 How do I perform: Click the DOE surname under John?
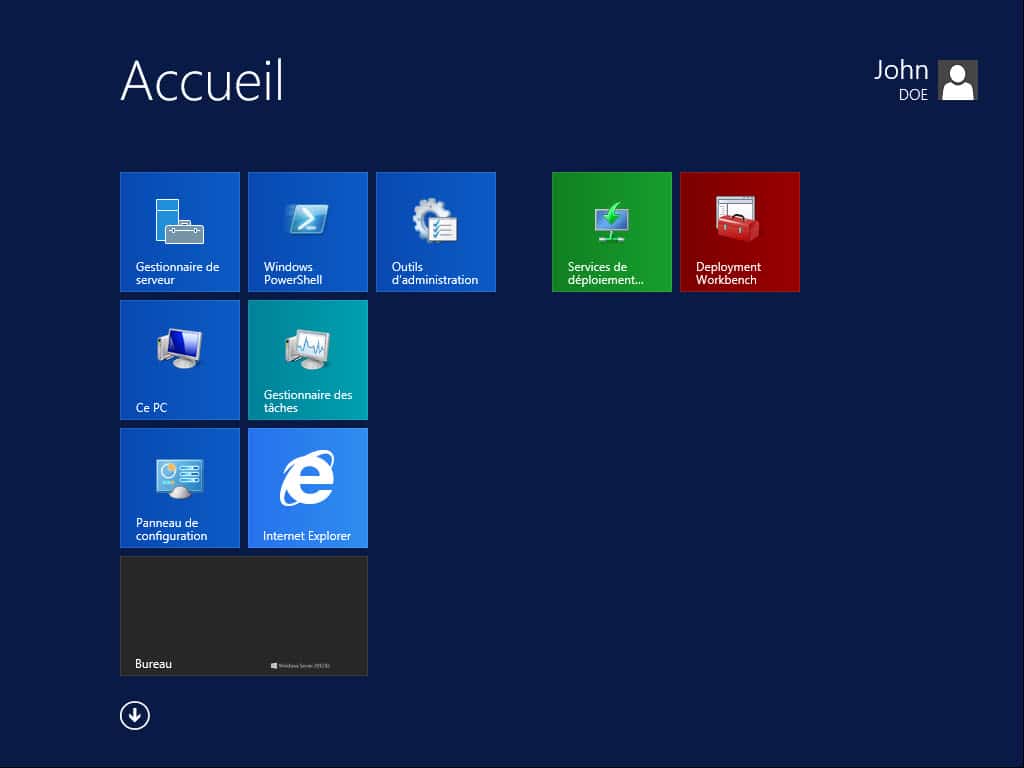click(913, 95)
